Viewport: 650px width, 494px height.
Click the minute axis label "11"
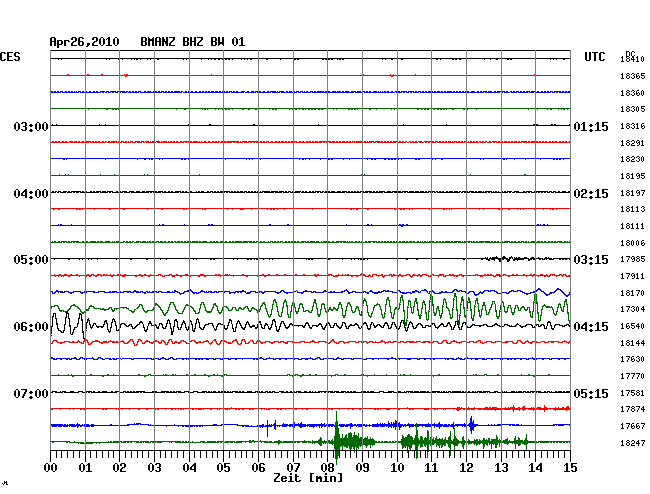[431, 468]
